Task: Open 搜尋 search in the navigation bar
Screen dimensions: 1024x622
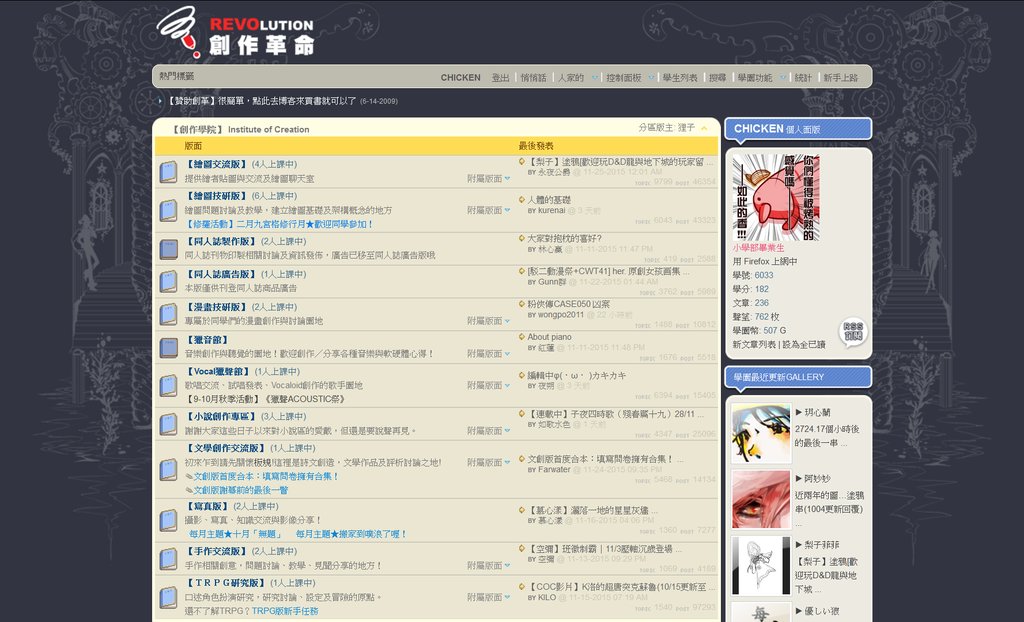Action: click(x=718, y=77)
